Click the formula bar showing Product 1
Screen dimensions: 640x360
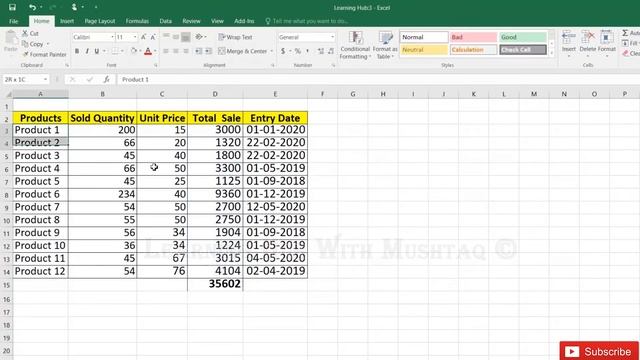coord(378,79)
